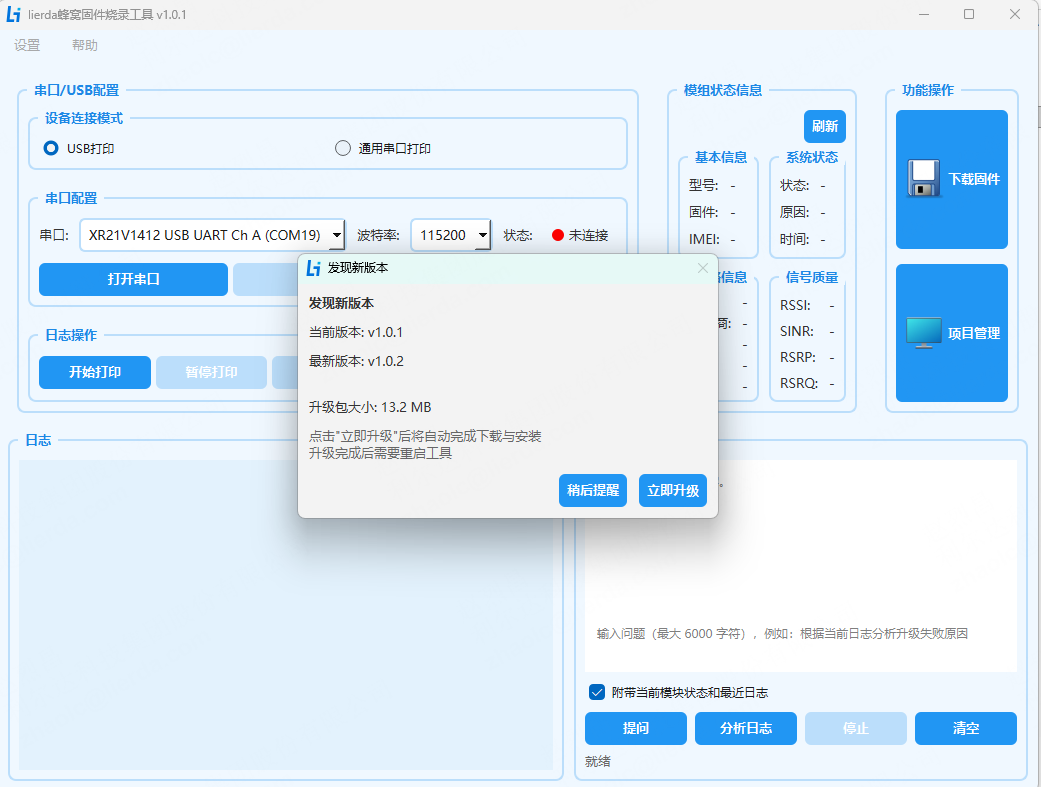
Task: Click the 固件: firmware info label
Action: click(x=704, y=213)
